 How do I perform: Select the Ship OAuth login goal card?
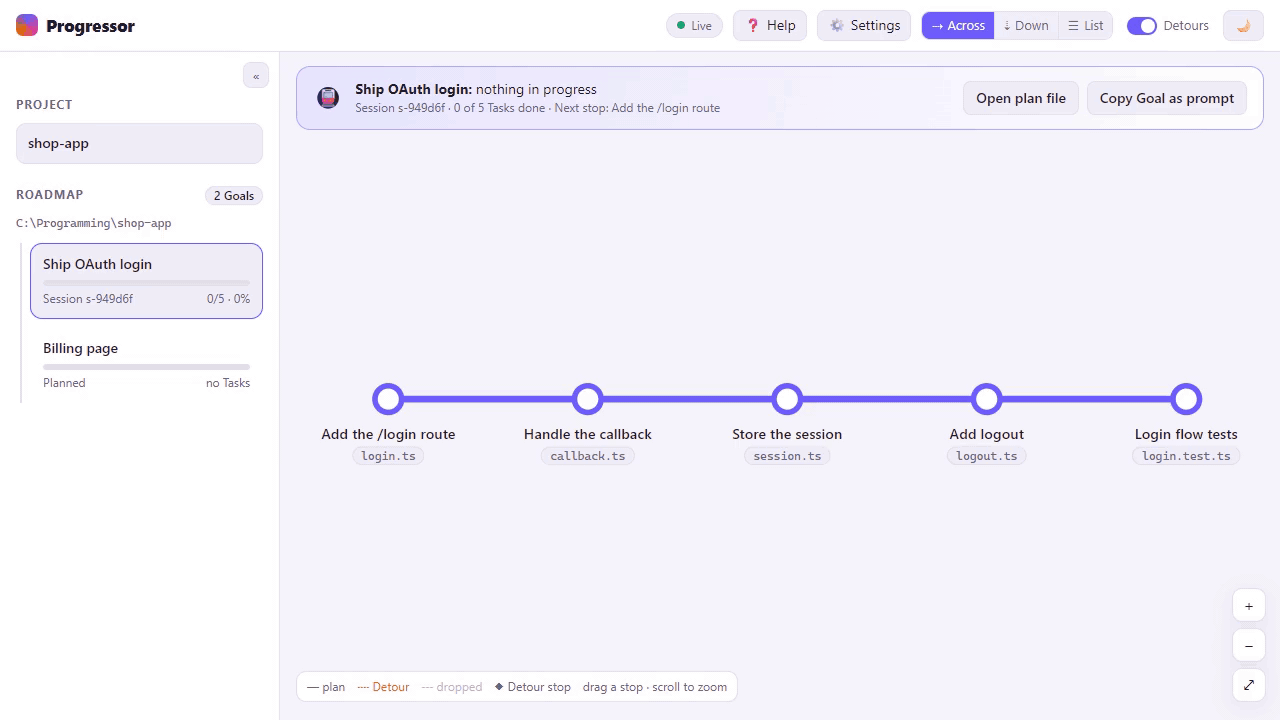(x=146, y=281)
